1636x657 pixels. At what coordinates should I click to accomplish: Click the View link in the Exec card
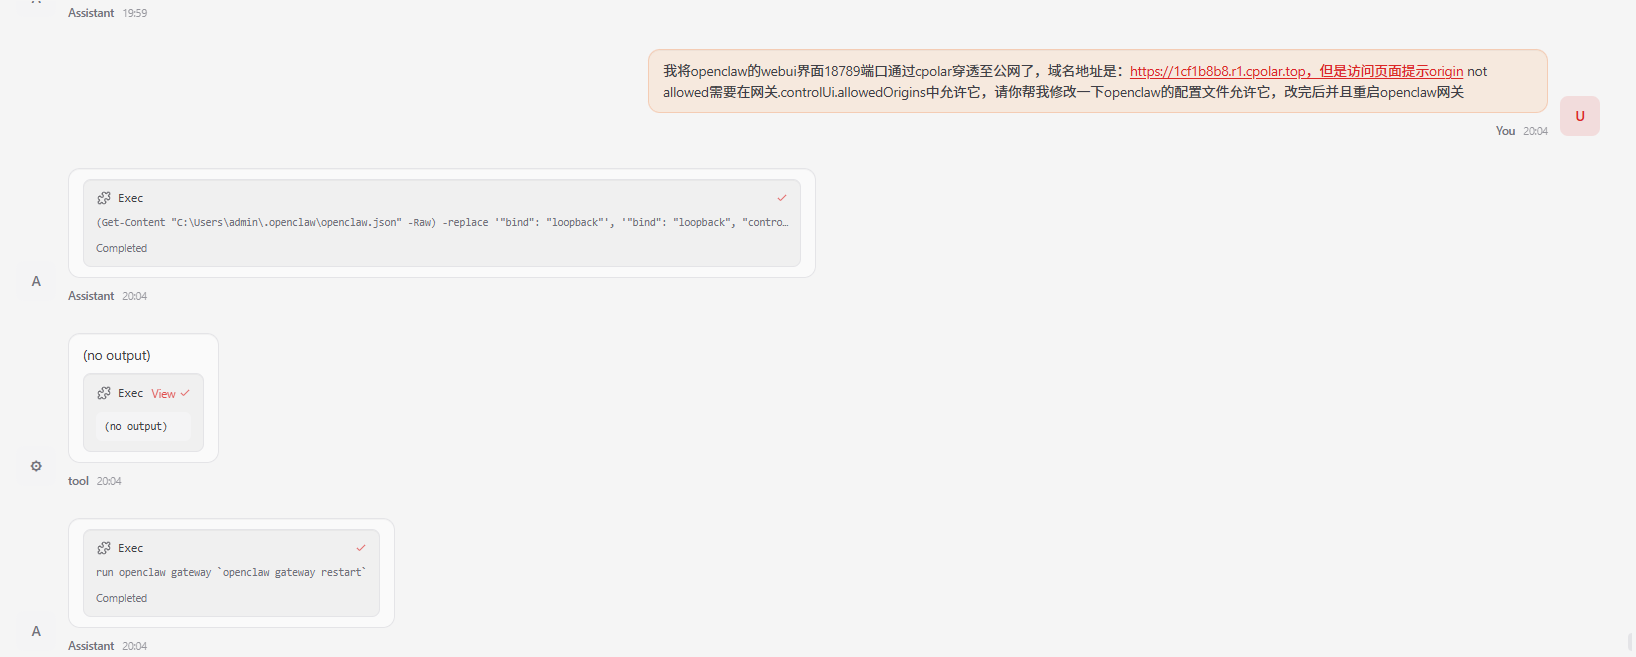[x=163, y=394]
